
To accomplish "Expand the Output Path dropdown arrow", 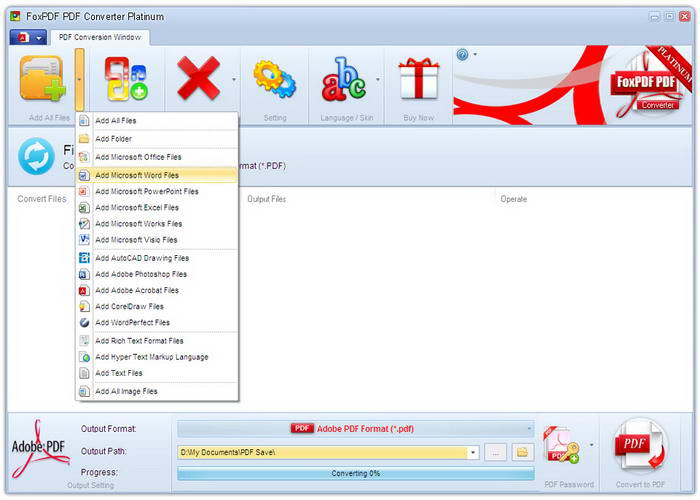I will [473, 452].
